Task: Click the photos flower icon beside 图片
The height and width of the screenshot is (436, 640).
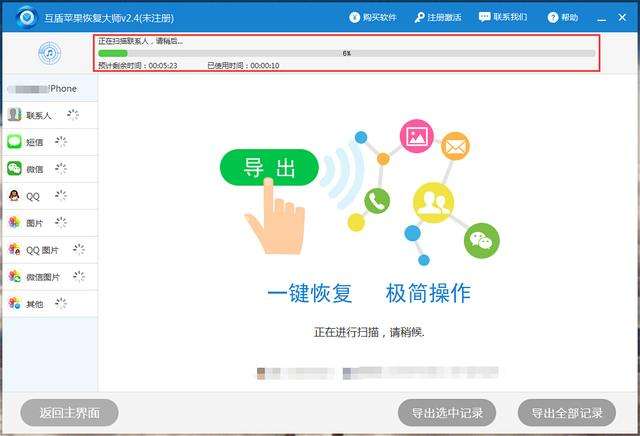Action: pos(14,222)
